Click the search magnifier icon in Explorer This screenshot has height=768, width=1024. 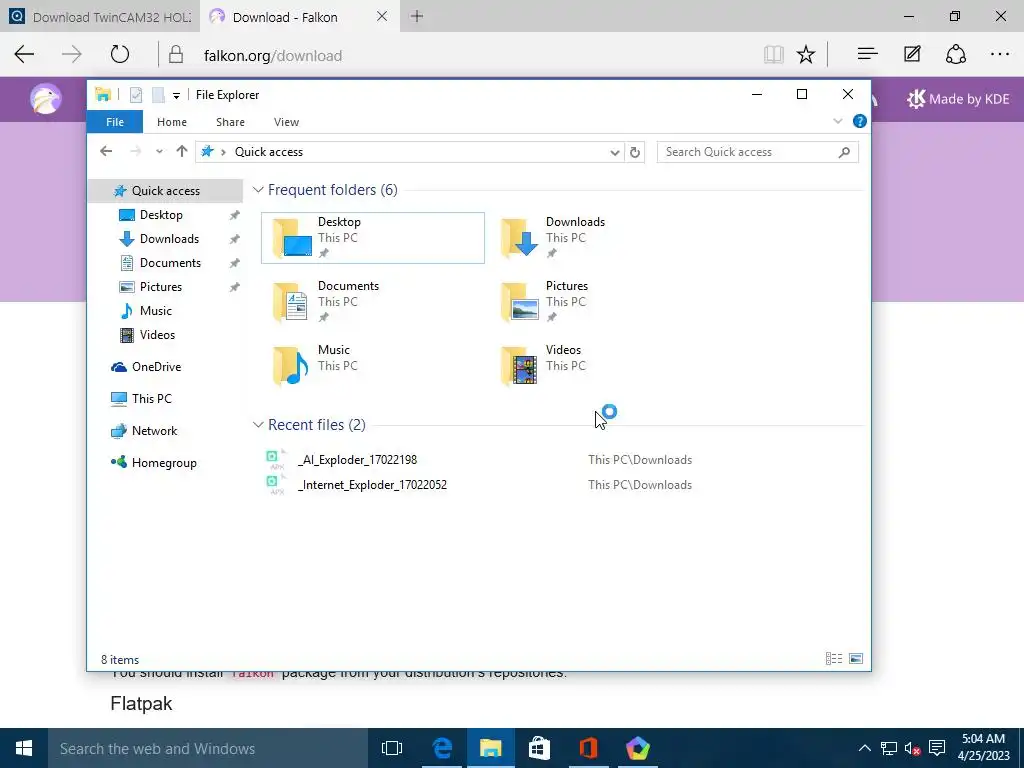(844, 152)
